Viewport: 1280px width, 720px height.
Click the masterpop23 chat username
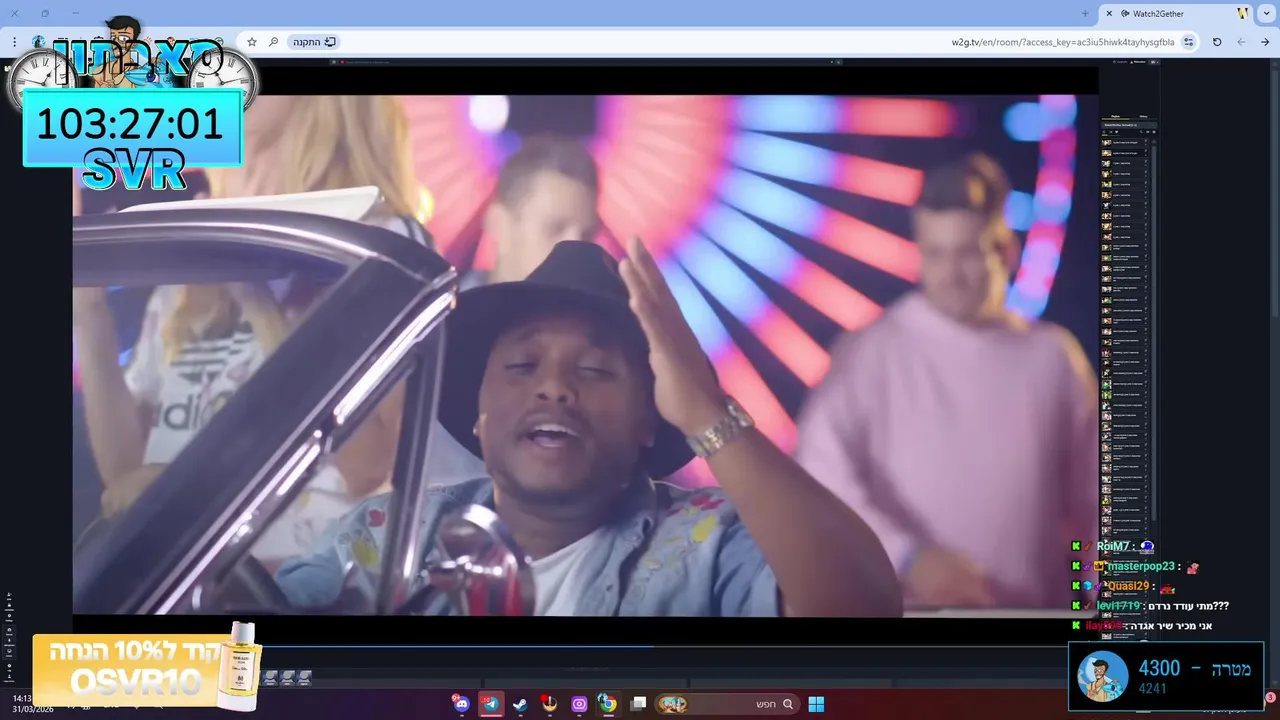[1141, 566]
